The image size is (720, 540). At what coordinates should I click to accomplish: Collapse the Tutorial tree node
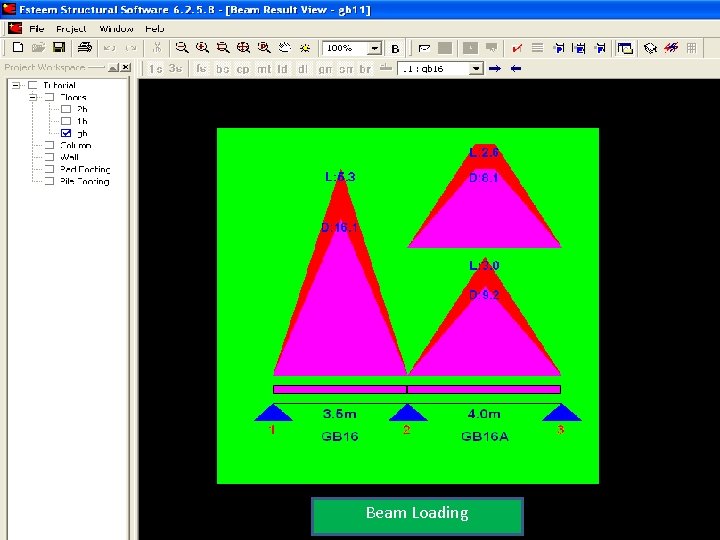[16, 85]
